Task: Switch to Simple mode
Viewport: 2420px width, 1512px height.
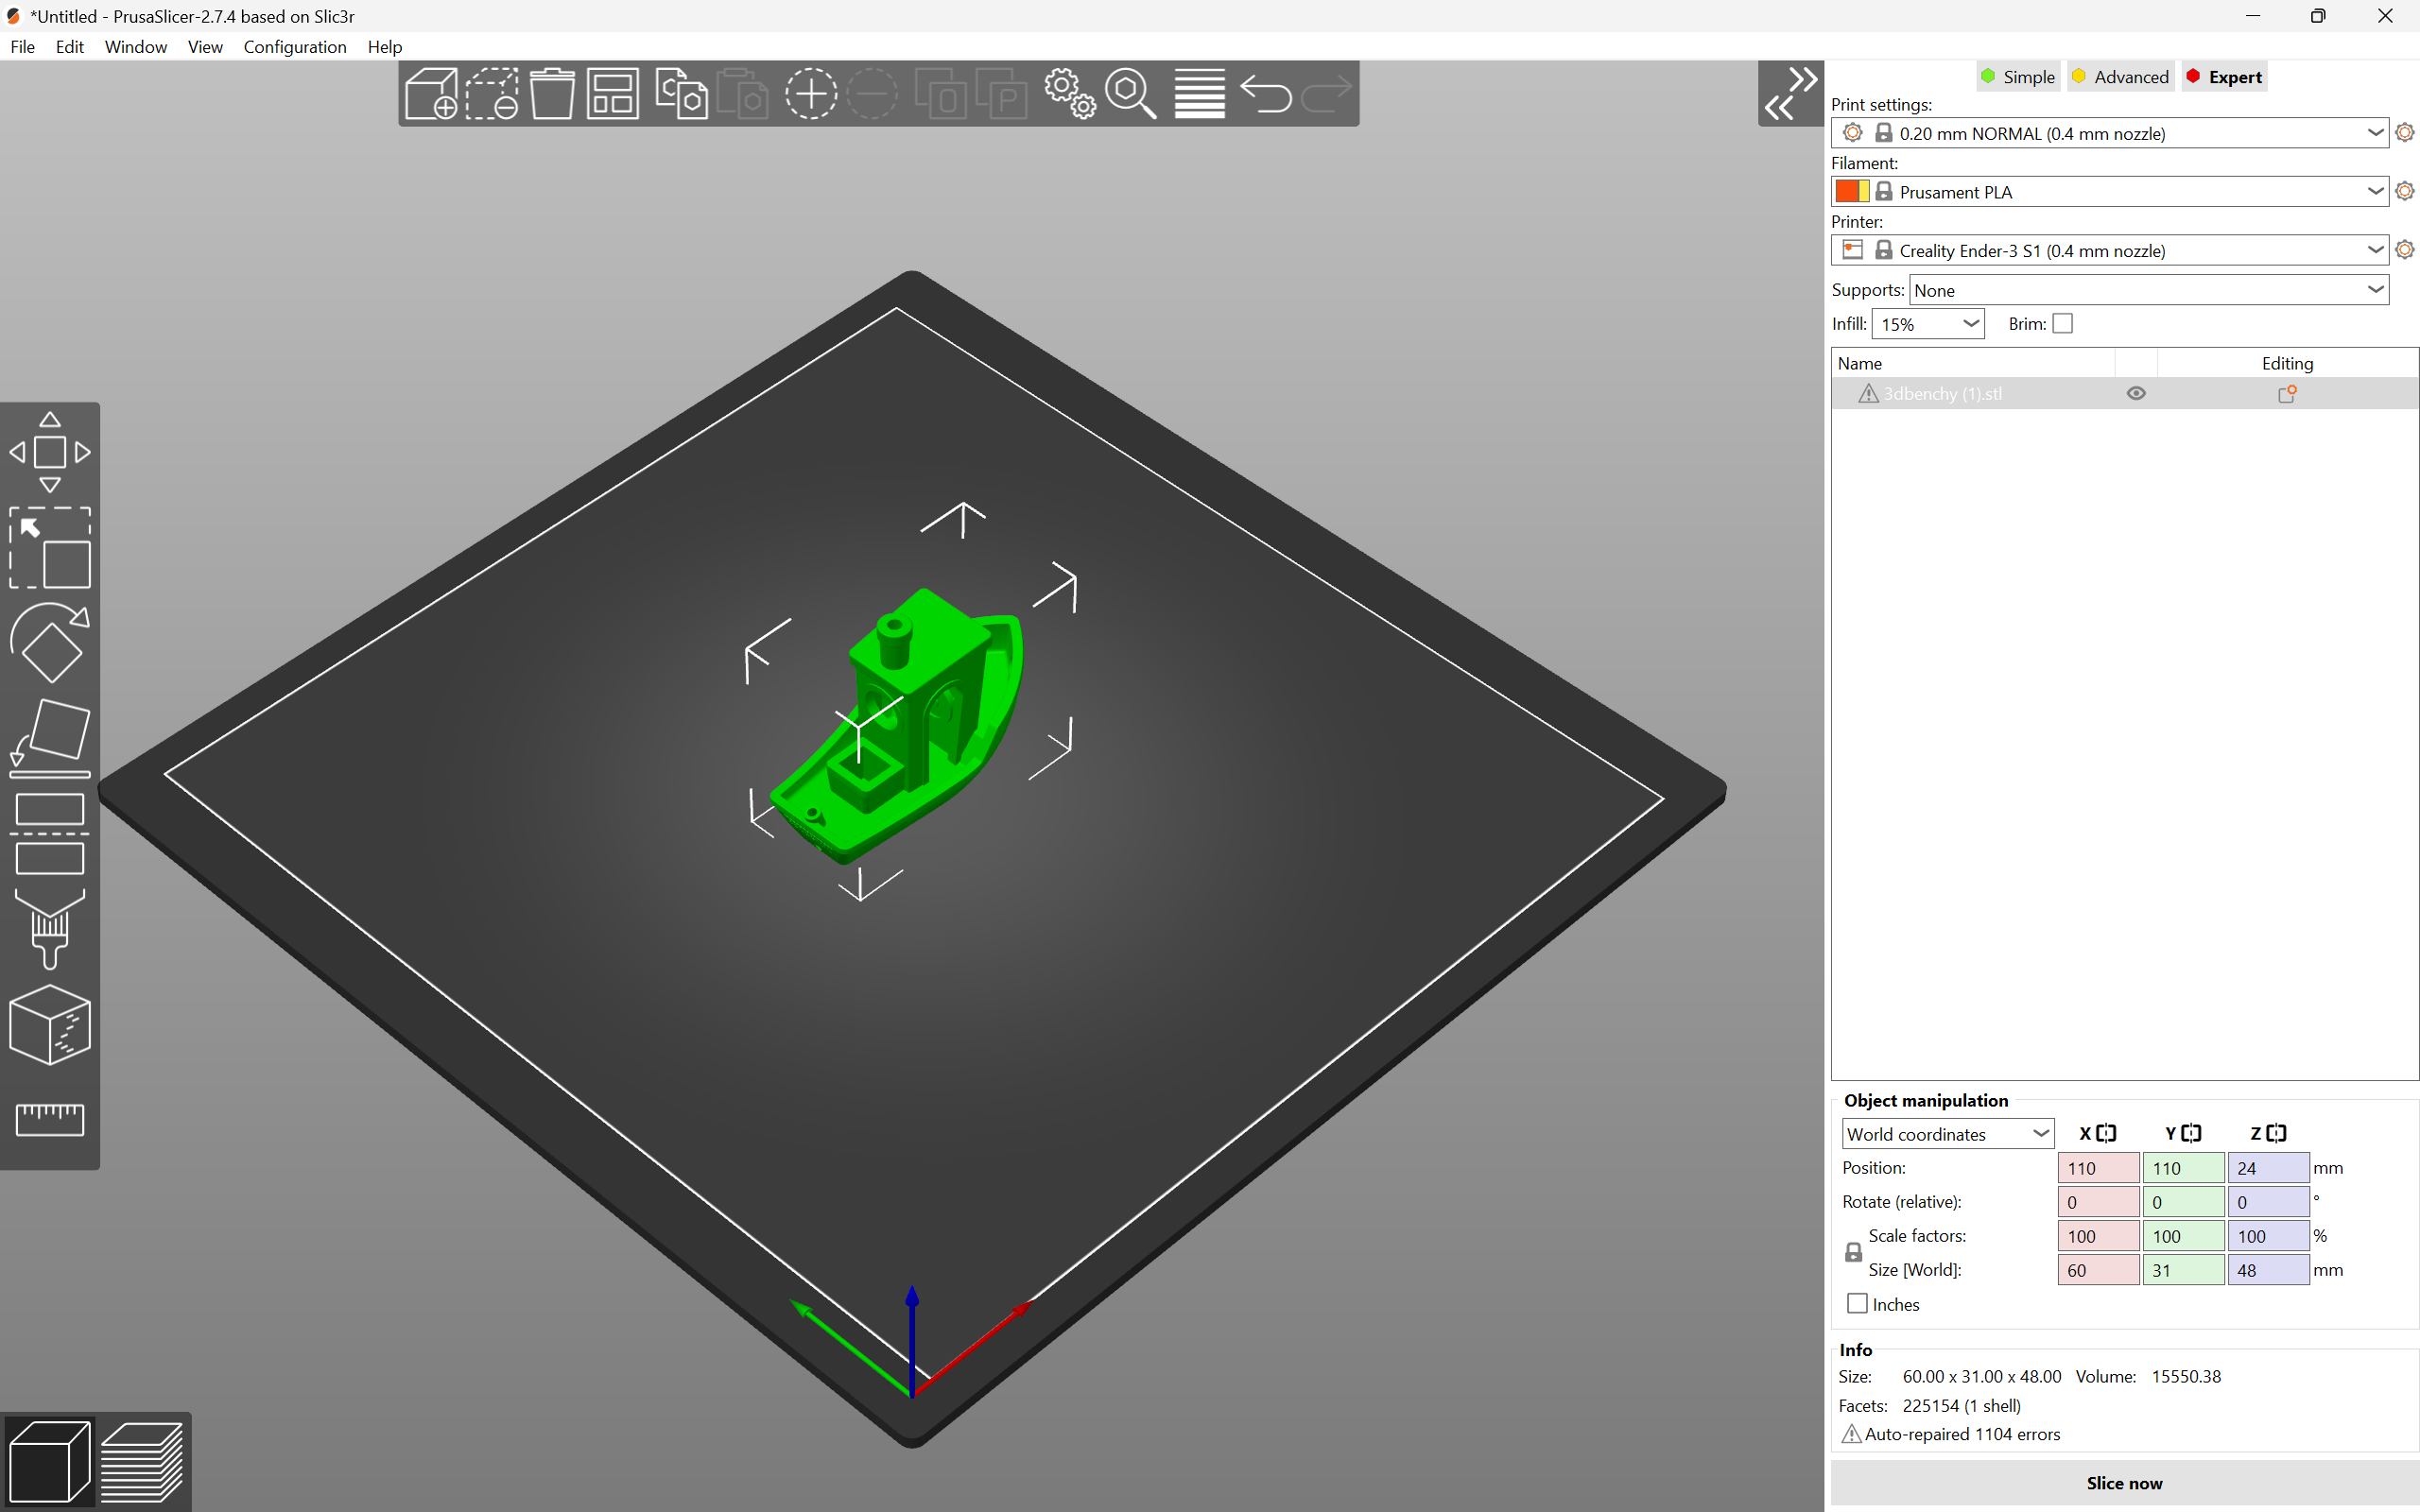Action: (x=2018, y=77)
